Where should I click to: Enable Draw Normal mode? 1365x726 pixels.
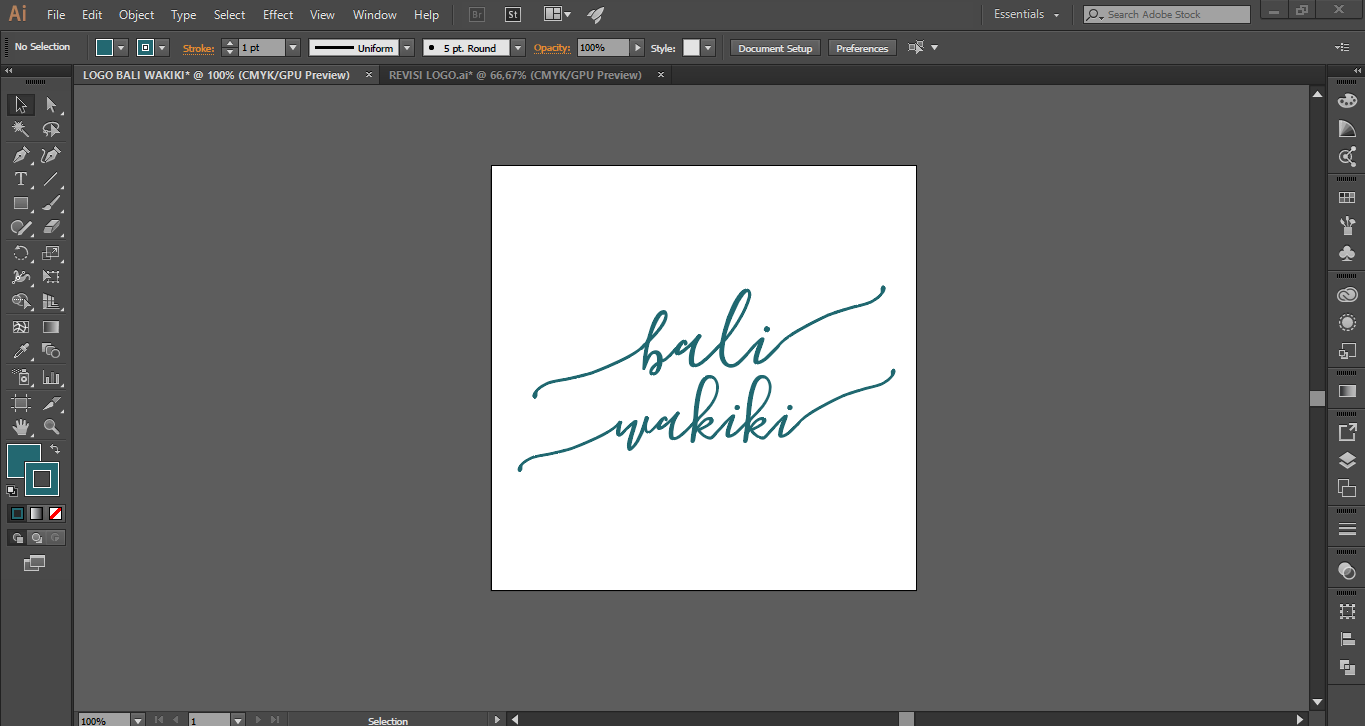(17, 538)
